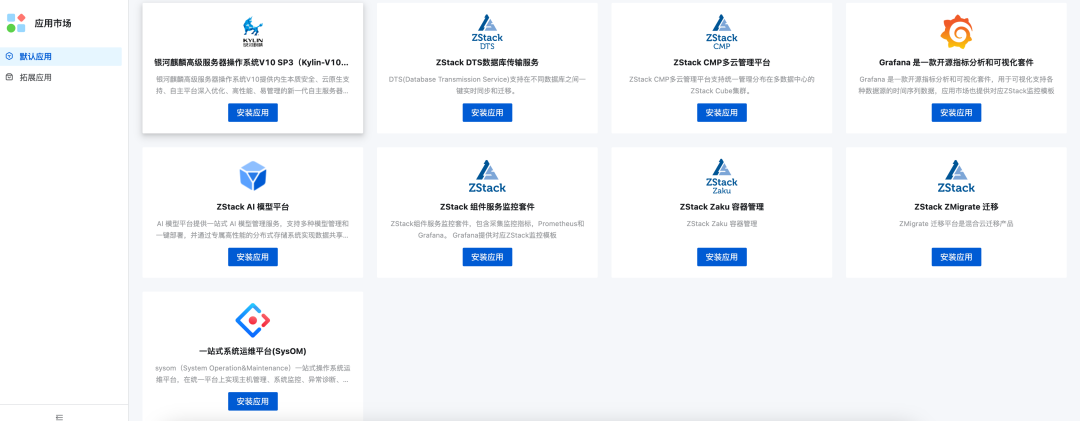
Task: Click title 一站式系统运维平台(SysOM)
Action: (253, 351)
